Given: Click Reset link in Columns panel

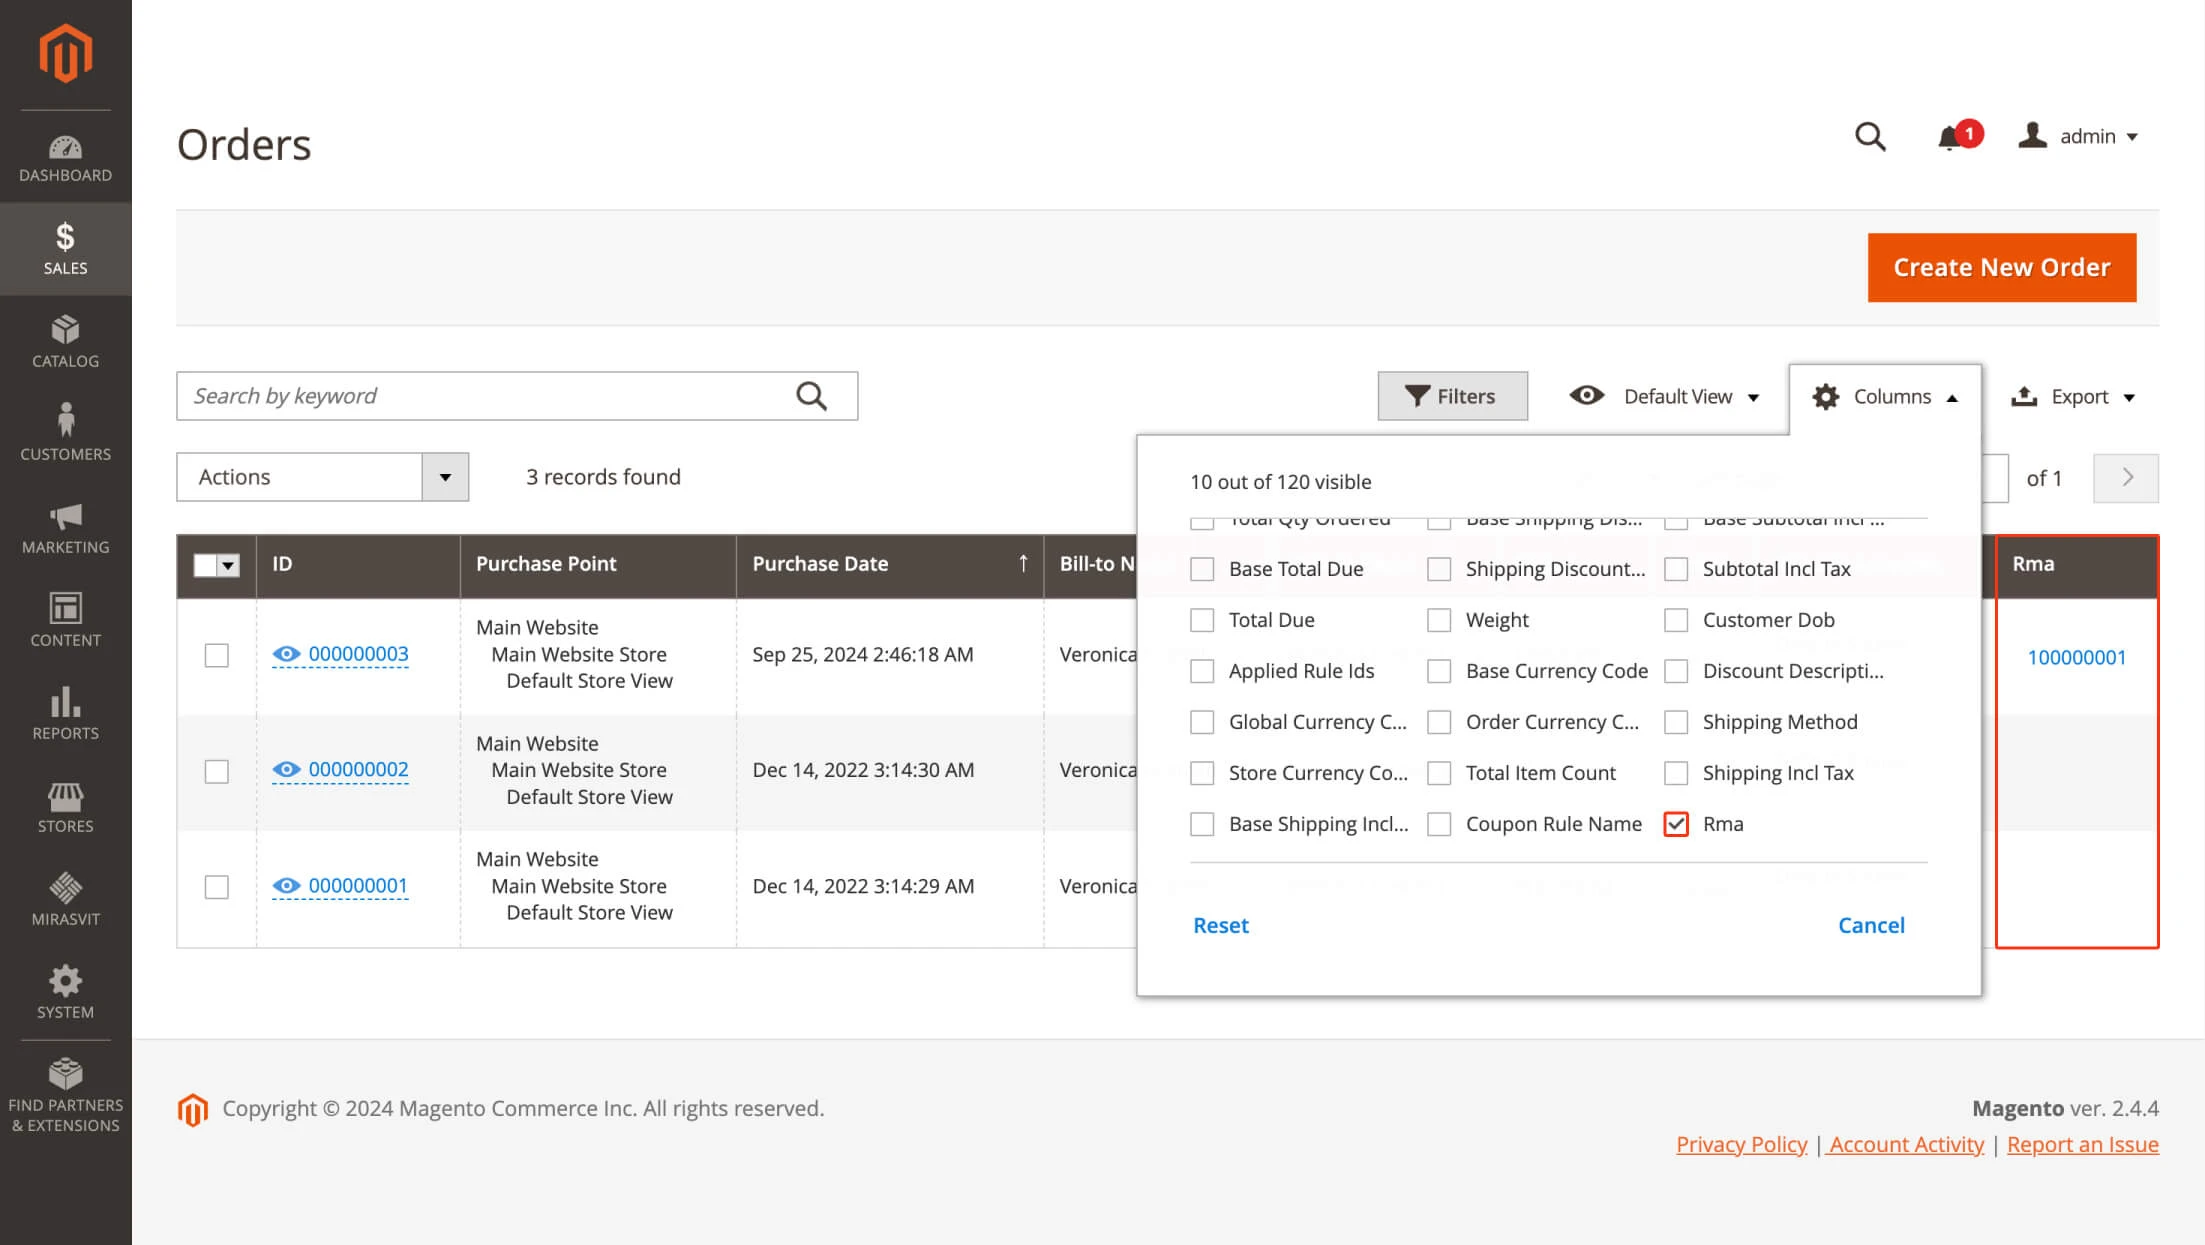Looking at the screenshot, I should [x=1220, y=926].
